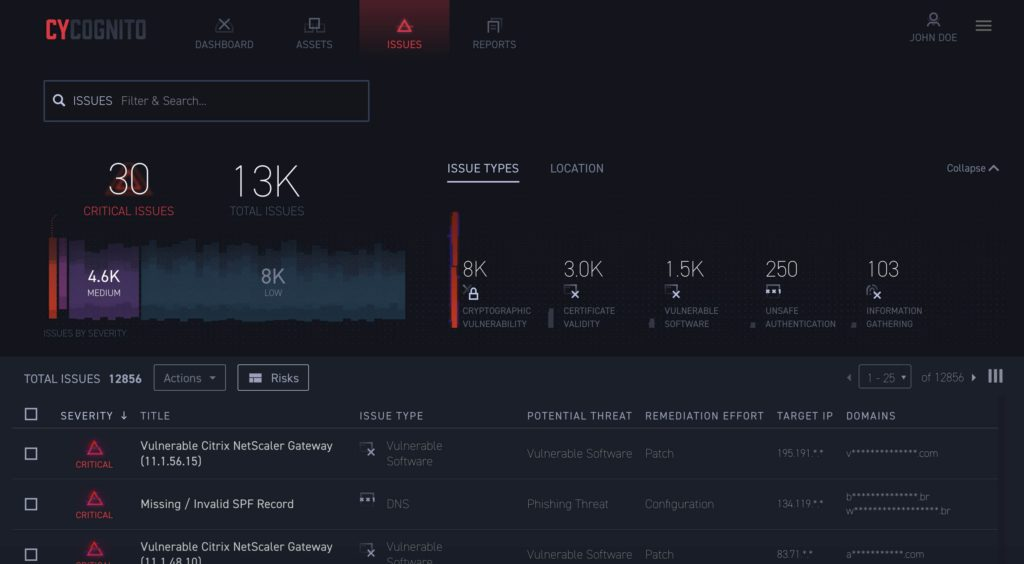Screen dimensions: 1024x564
Task: Select the 8K Low severity bar
Action: pos(273,281)
